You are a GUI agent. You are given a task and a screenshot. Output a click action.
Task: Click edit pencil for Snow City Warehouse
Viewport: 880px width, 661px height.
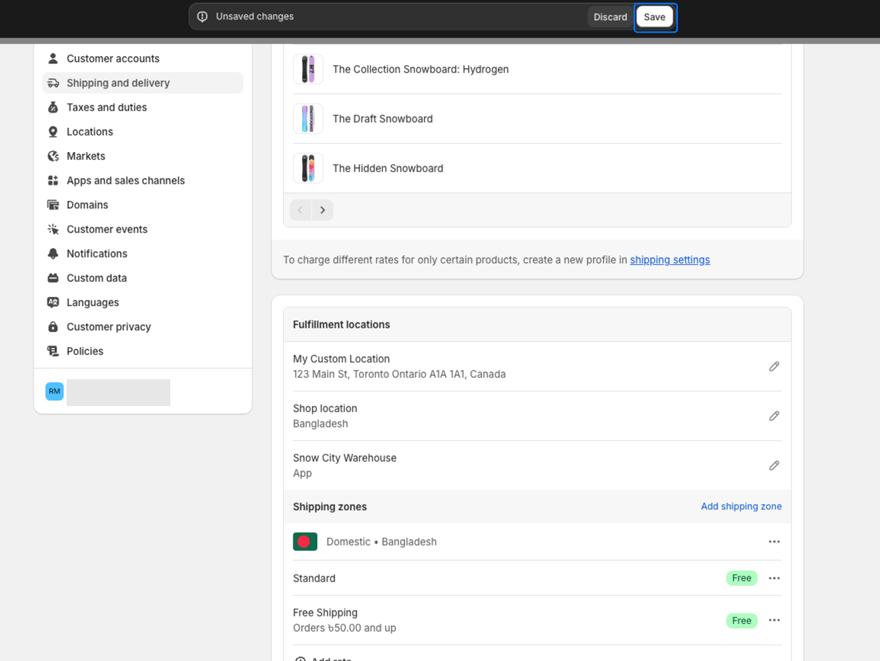[x=774, y=466]
